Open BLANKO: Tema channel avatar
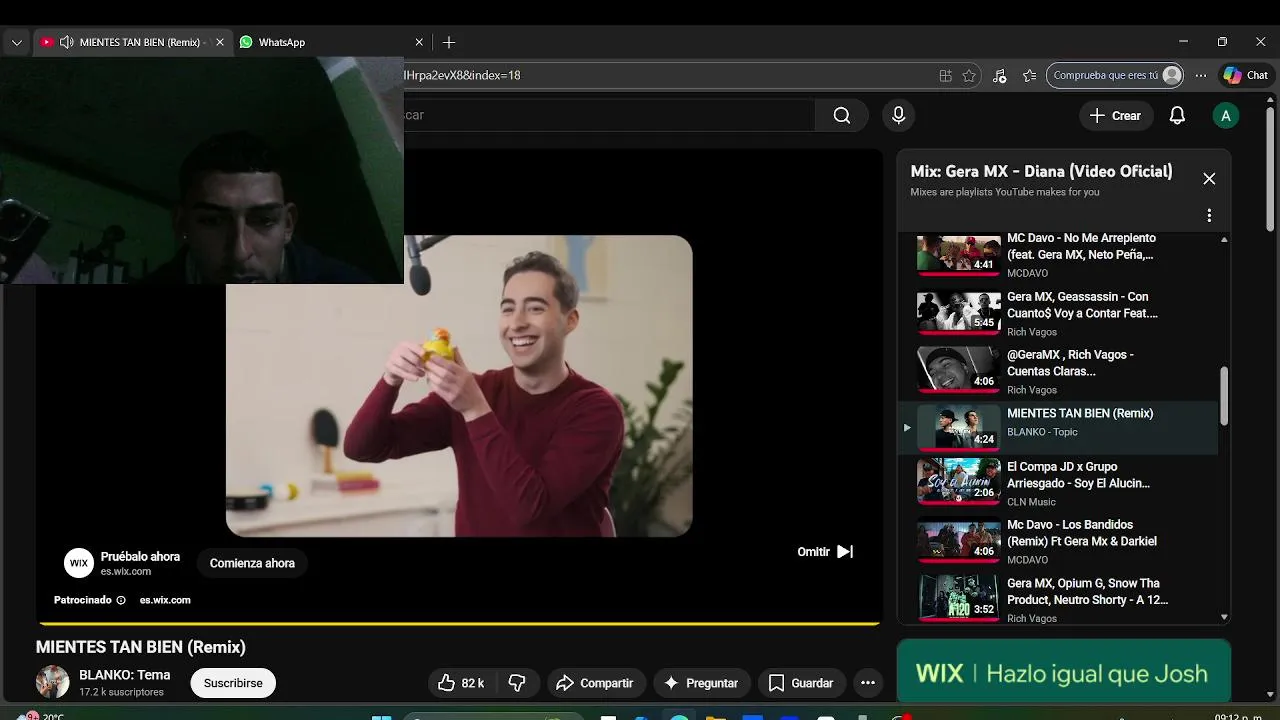The width and height of the screenshot is (1280, 720). click(53, 682)
